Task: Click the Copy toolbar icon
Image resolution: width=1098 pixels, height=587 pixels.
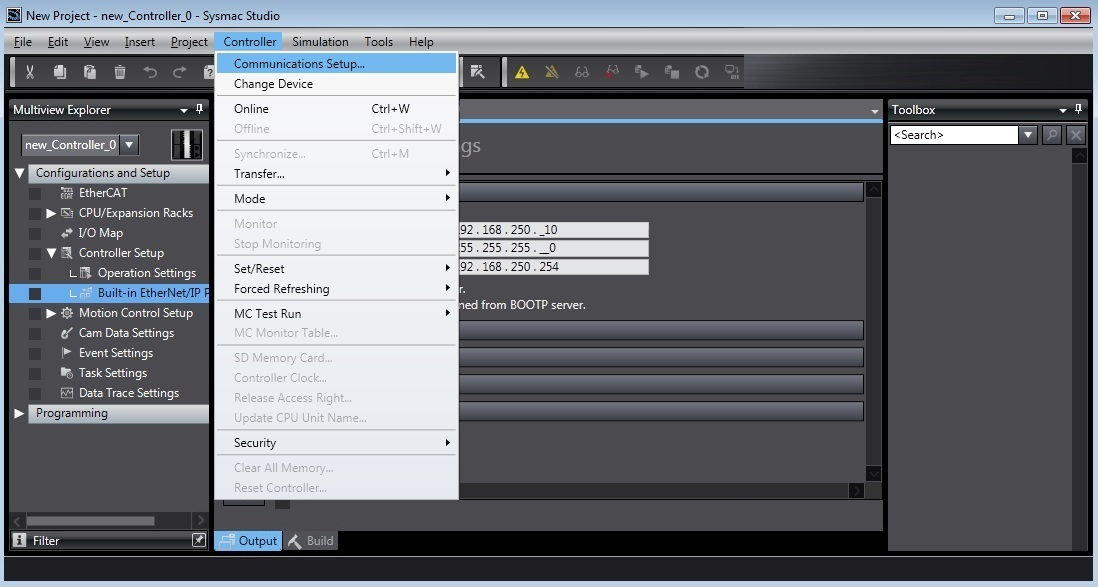Action: (x=60, y=71)
